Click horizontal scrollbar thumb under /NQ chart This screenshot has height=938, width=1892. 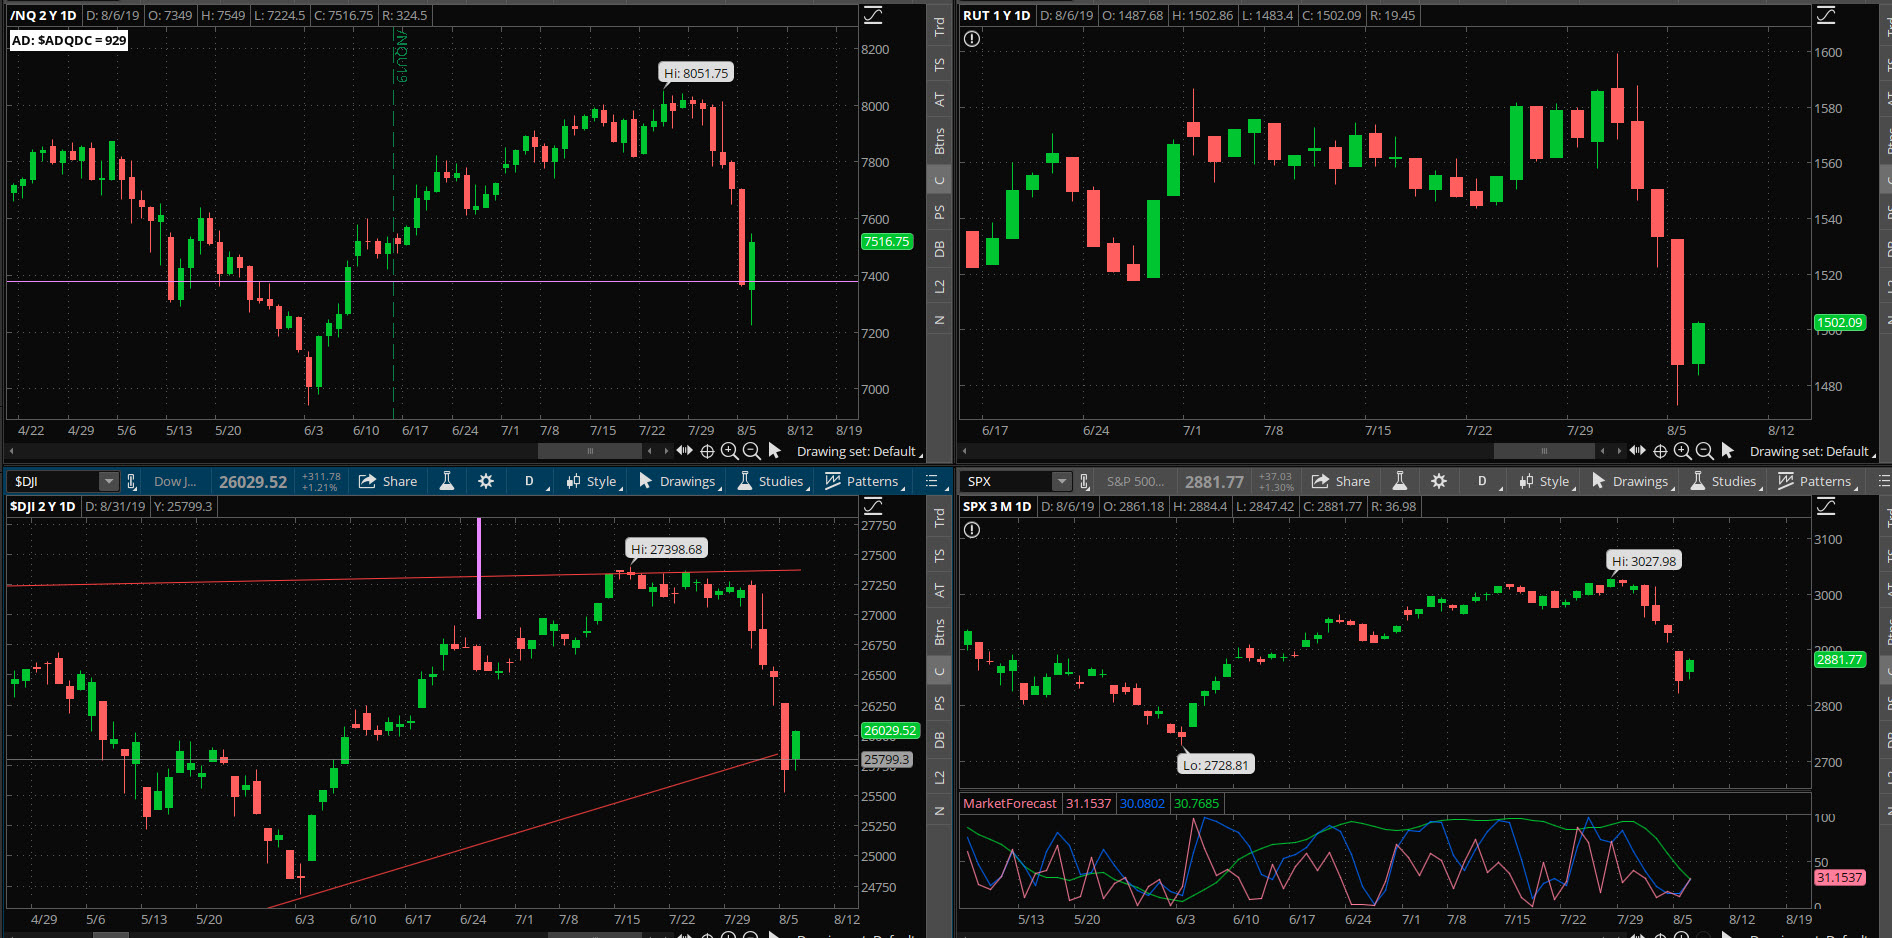tap(590, 451)
